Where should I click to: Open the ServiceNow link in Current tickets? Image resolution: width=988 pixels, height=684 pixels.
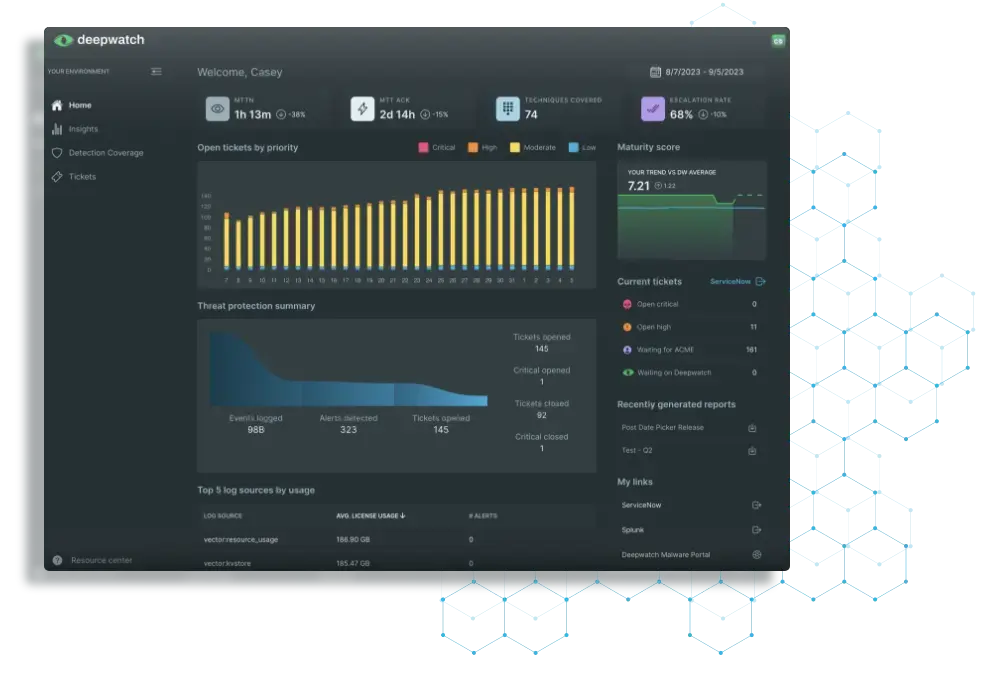(x=730, y=282)
